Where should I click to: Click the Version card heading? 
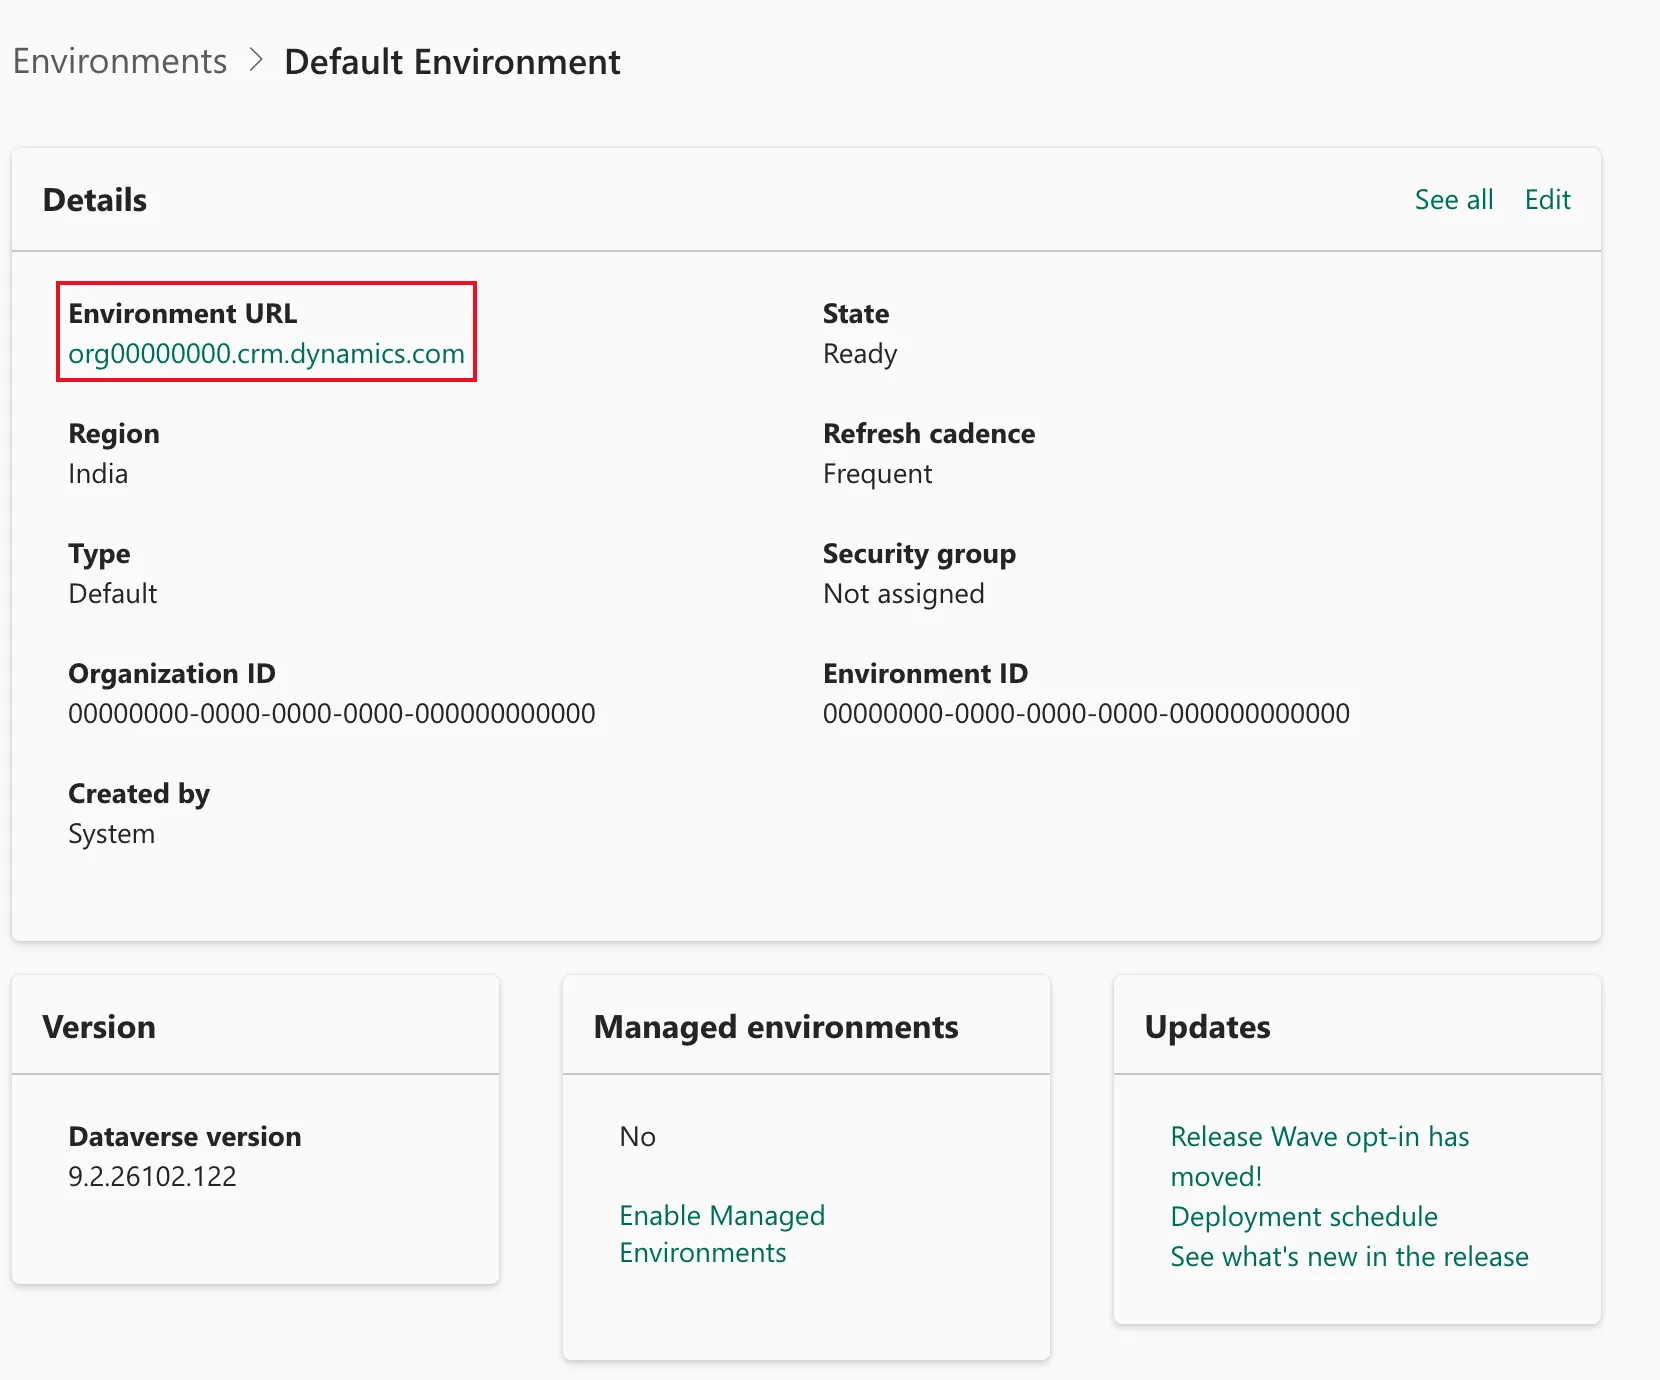[x=99, y=1027]
